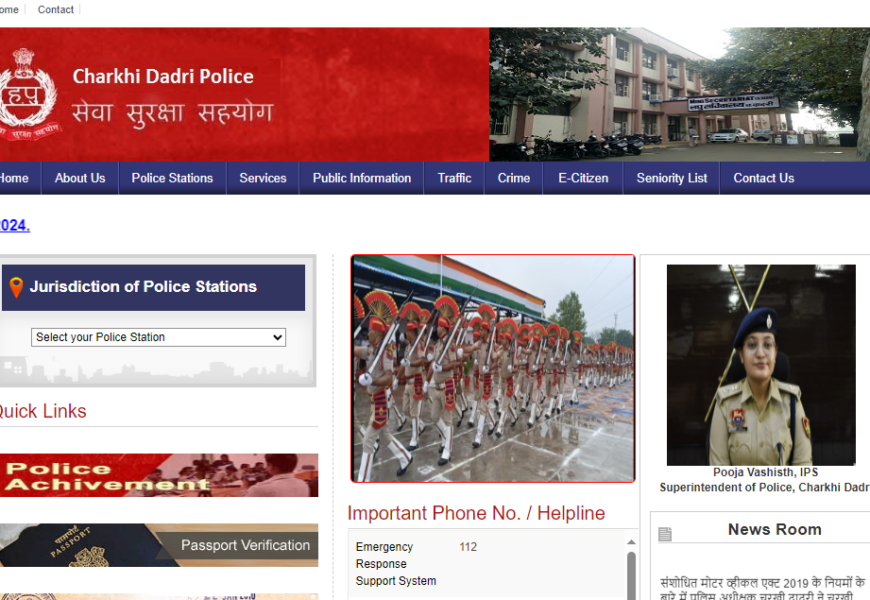The width and height of the screenshot is (870, 600).
Task: Open the E-Citizen menu
Action: (583, 178)
